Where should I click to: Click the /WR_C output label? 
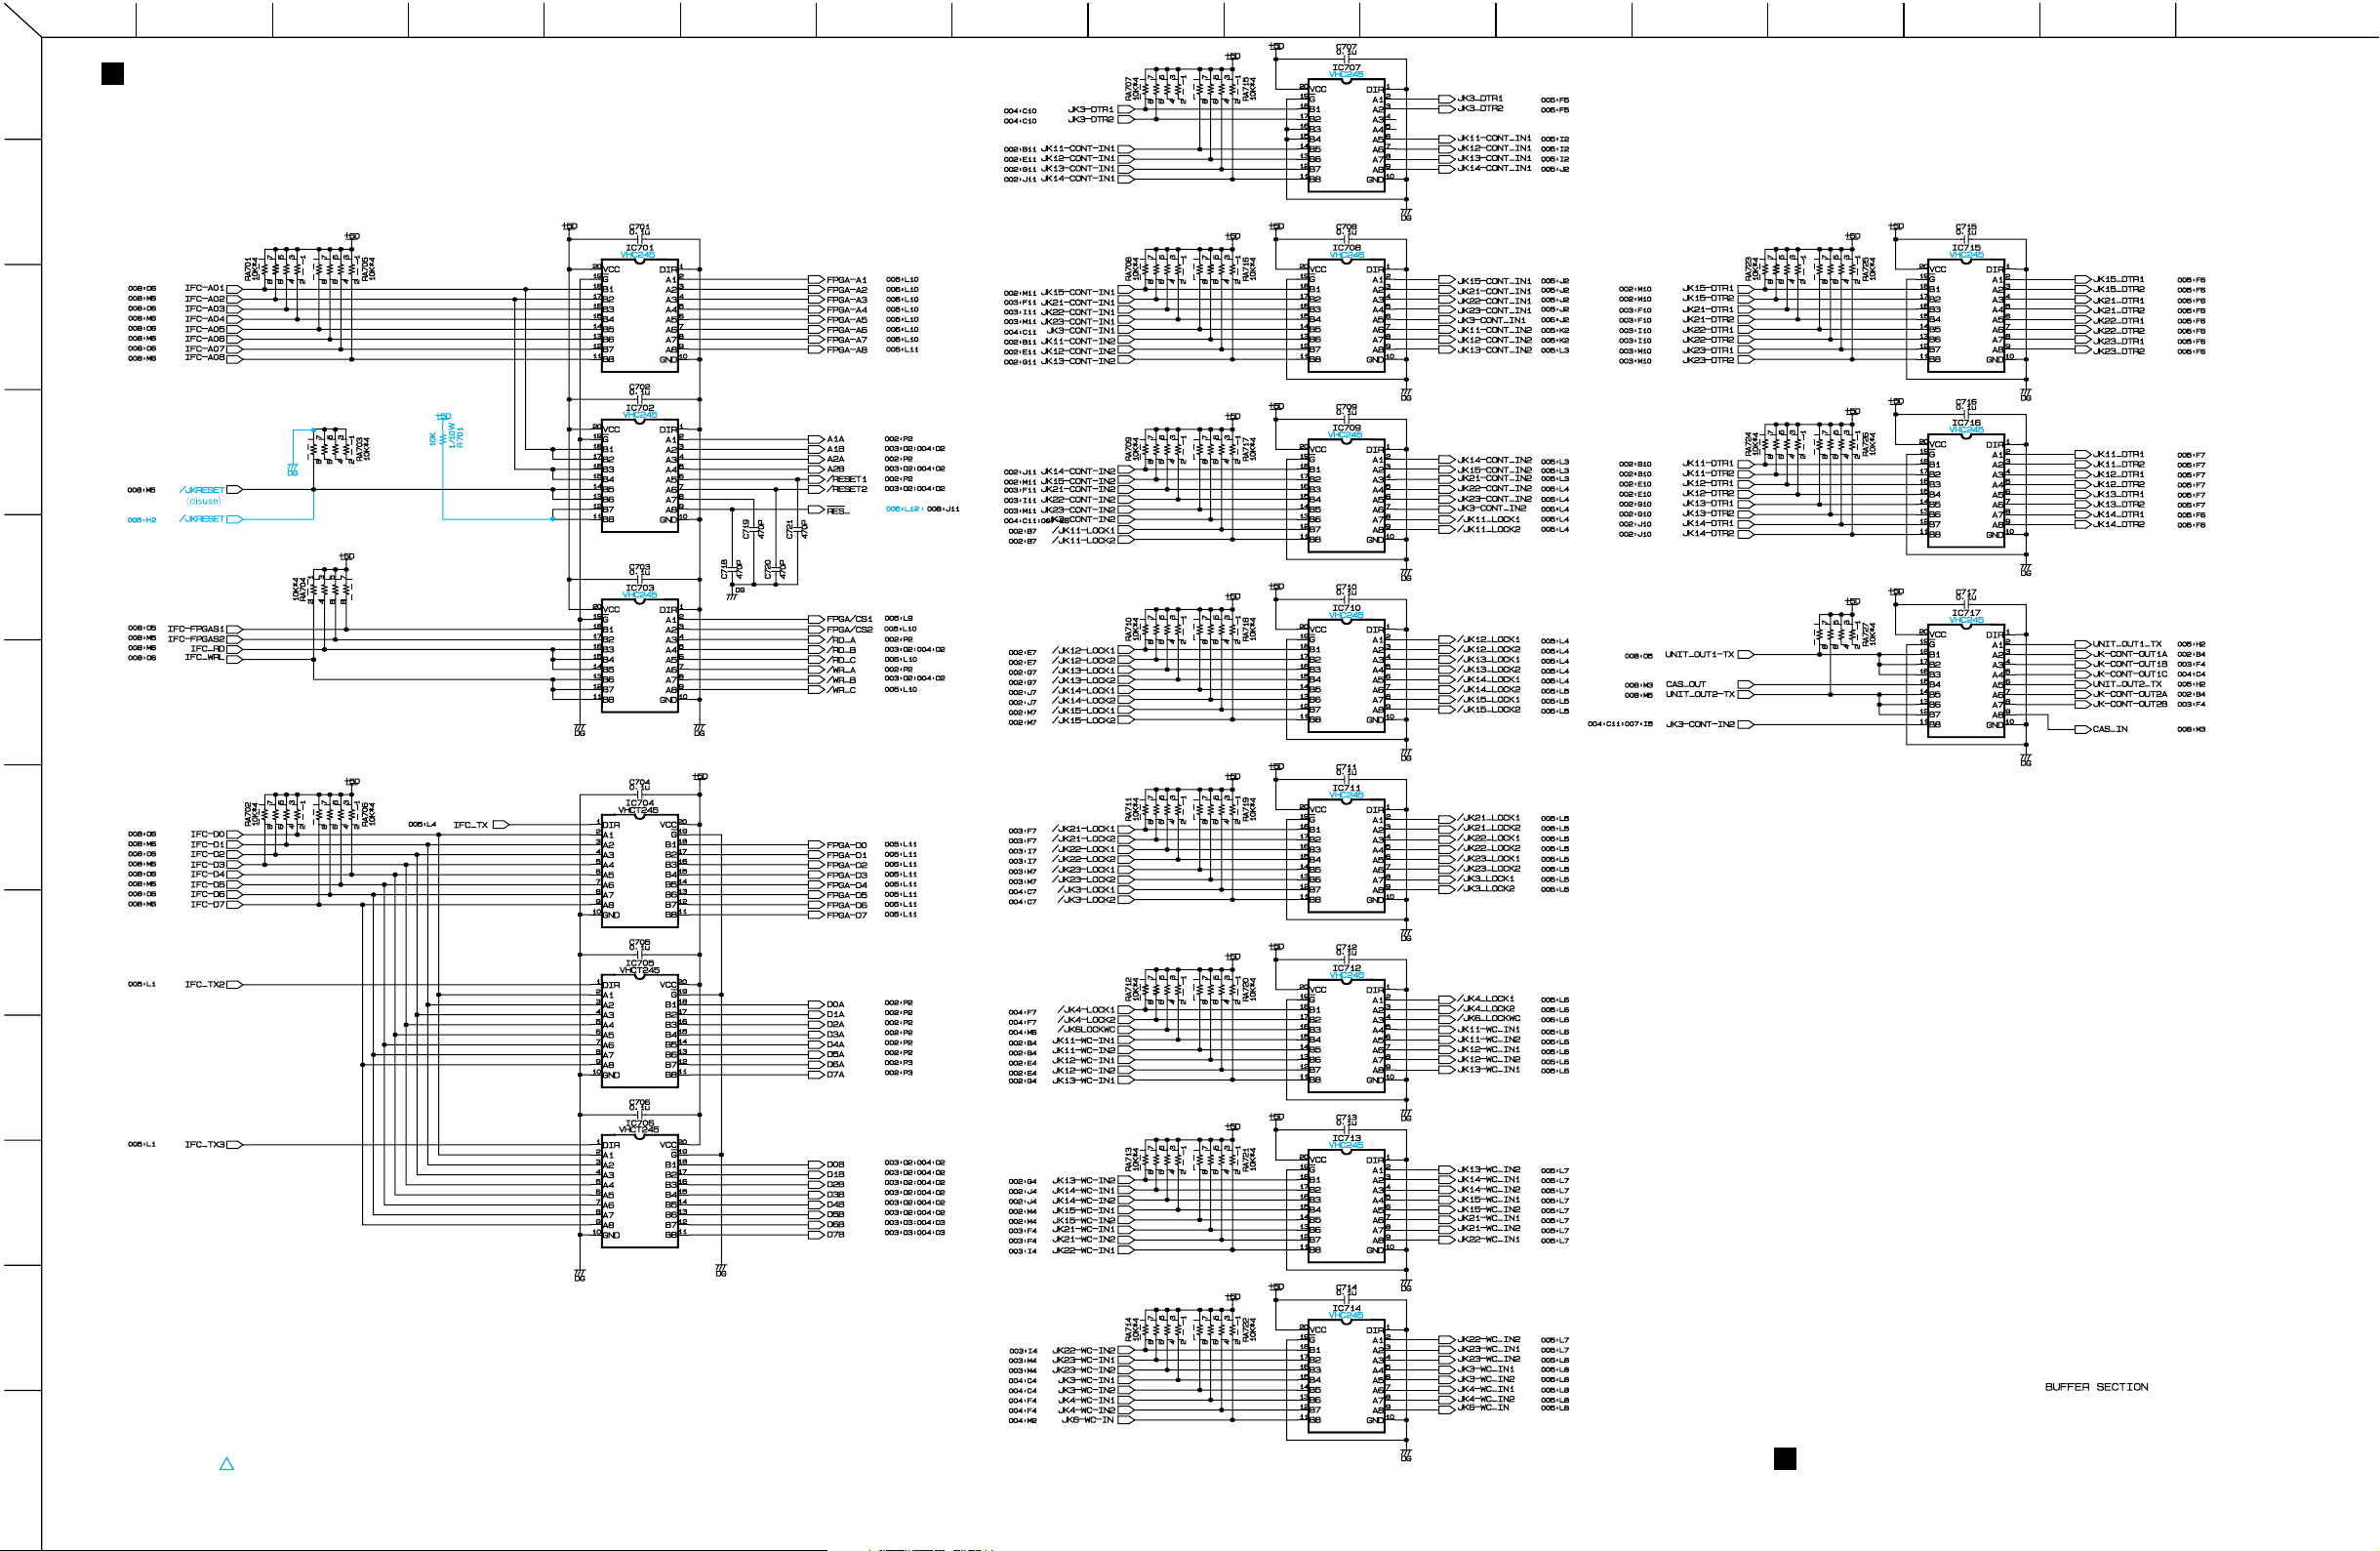tap(841, 689)
